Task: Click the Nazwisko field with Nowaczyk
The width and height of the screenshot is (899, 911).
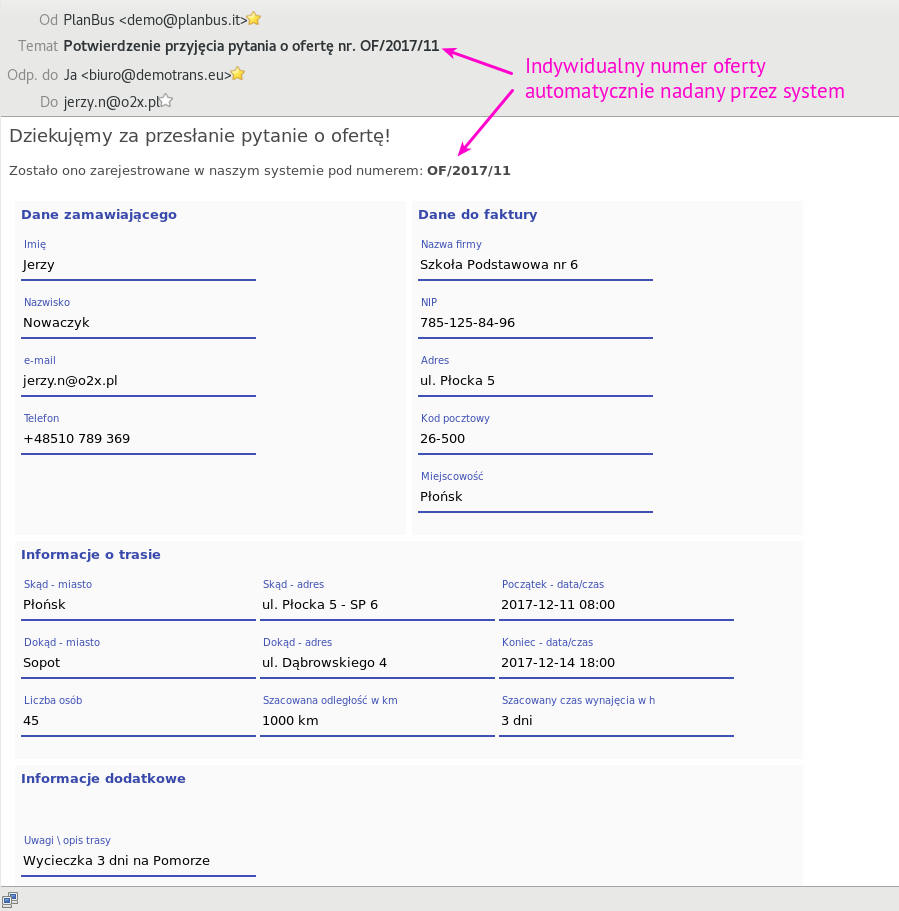Action: click(138, 323)
